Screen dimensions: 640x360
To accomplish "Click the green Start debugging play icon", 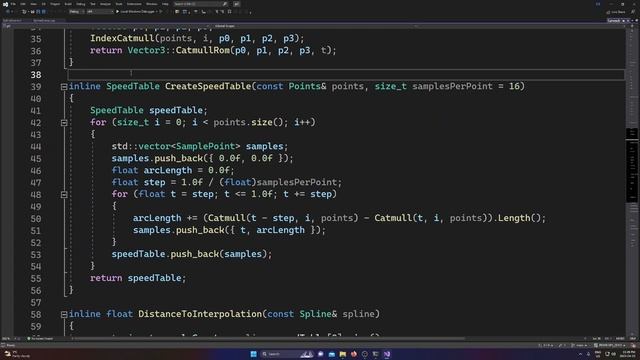I will pyautogui.click(x=118, y=12).
